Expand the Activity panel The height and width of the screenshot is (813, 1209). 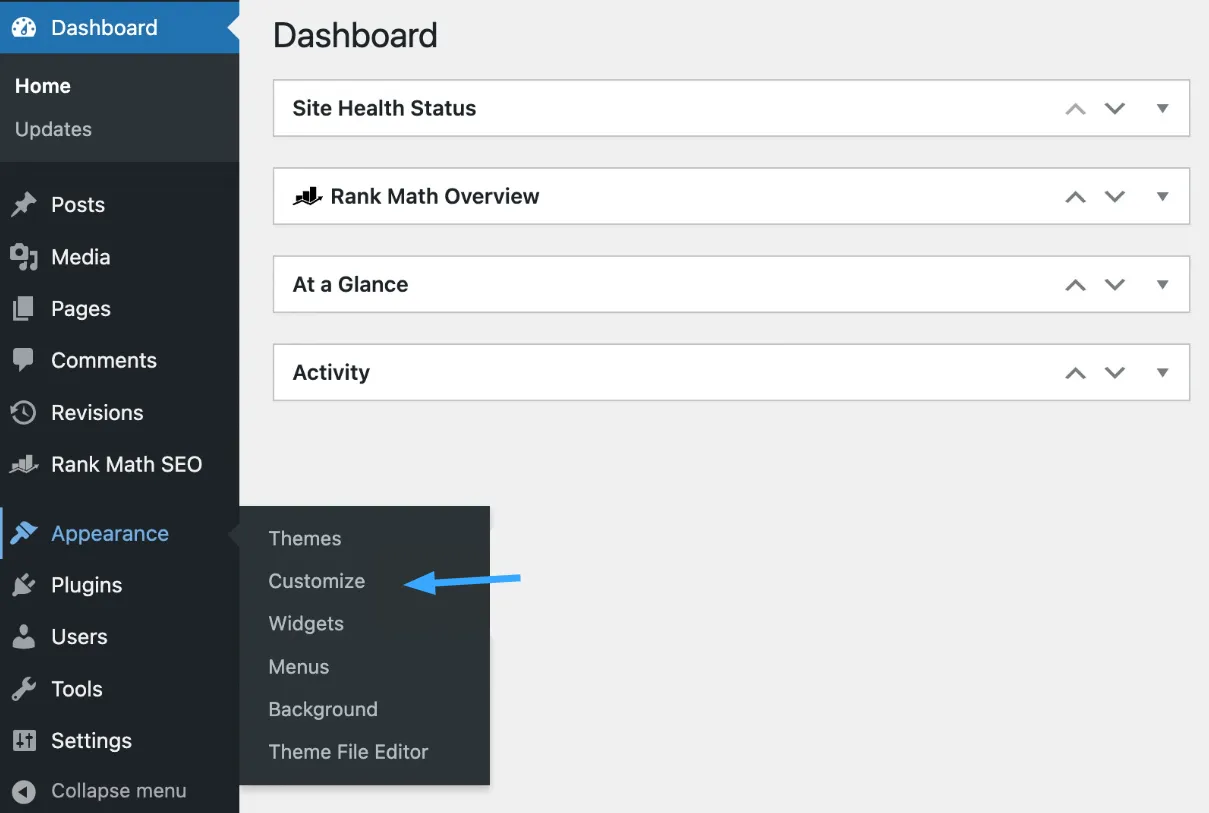point(1162,372)
